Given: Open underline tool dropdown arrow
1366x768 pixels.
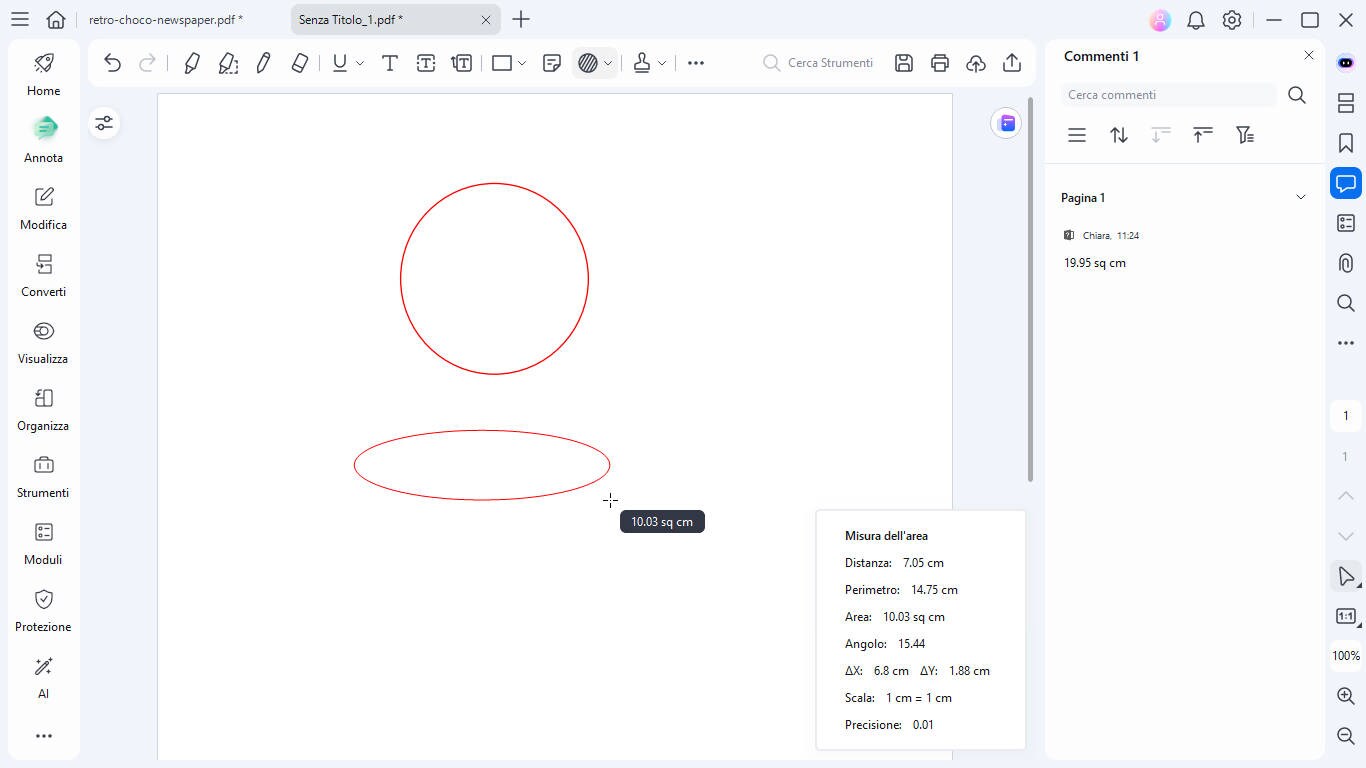Looking at the screenshot, I should (x=360, y=63).
